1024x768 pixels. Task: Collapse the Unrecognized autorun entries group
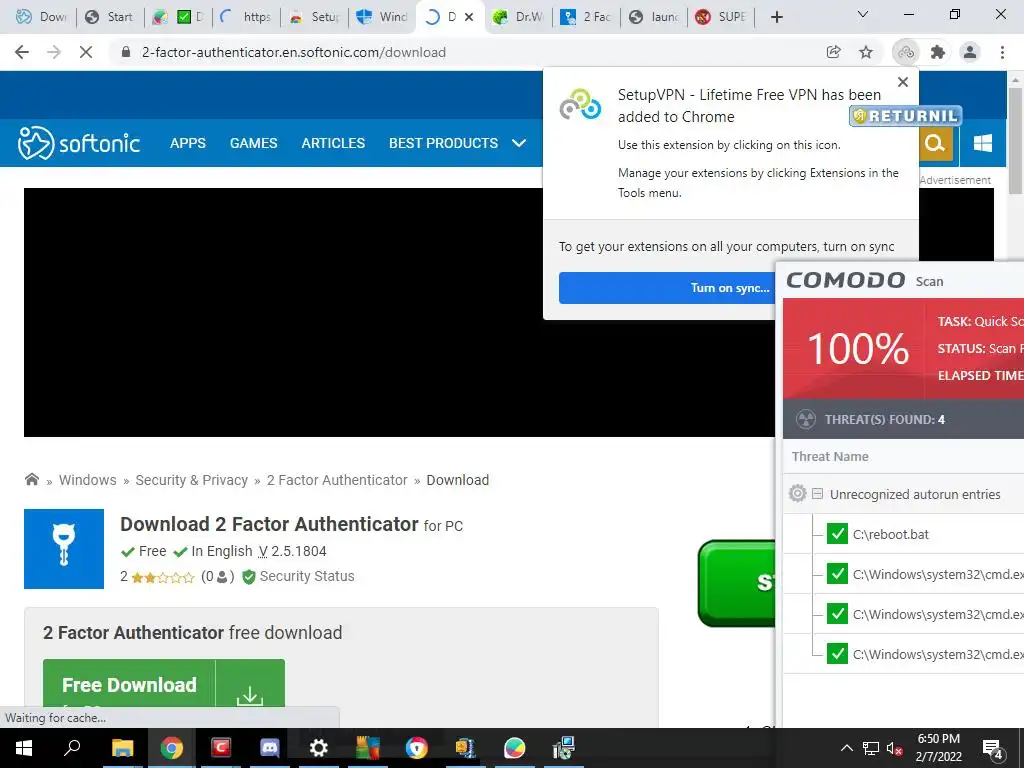click(x=817, y=494)
